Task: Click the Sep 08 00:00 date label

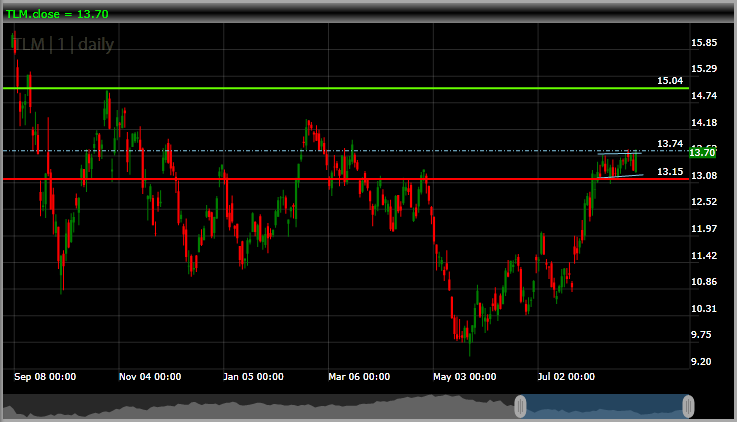Action: [45, 377]
